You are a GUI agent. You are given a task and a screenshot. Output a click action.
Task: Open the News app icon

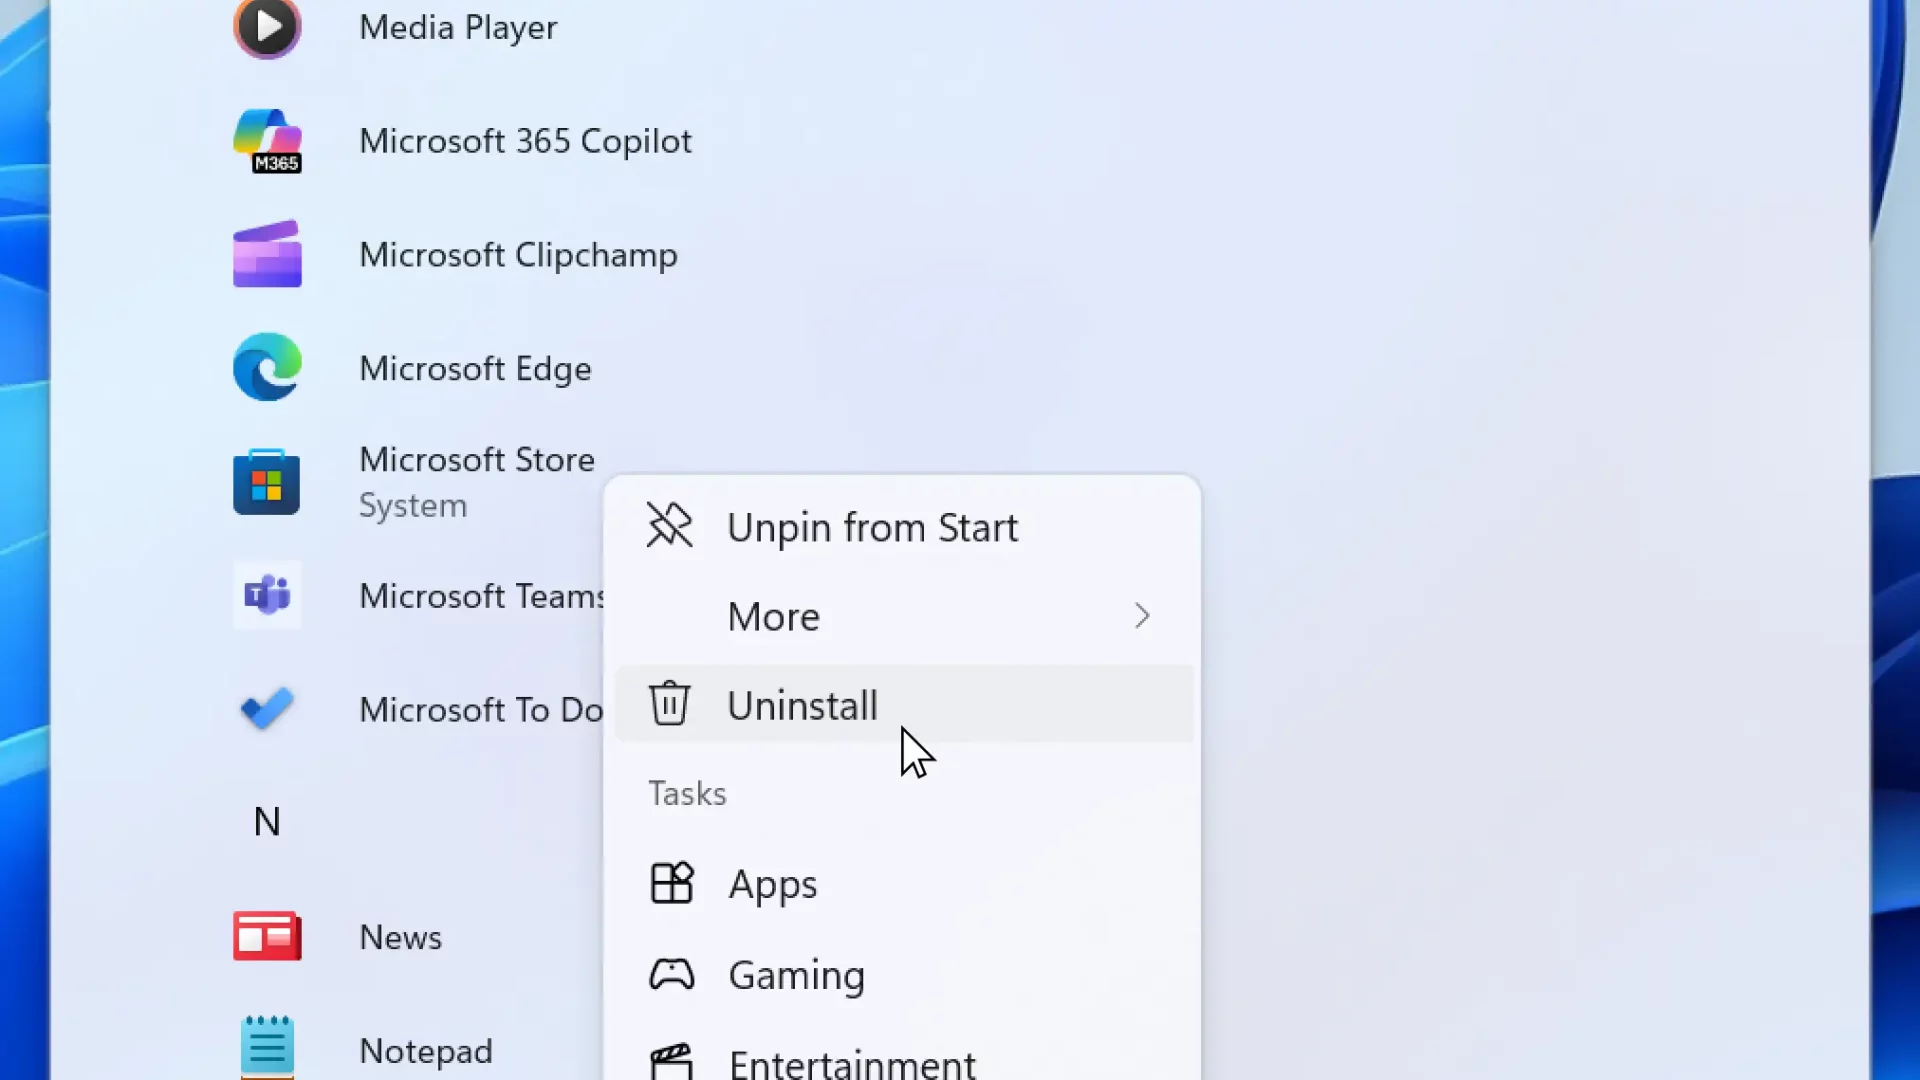(x=267, y=936)
